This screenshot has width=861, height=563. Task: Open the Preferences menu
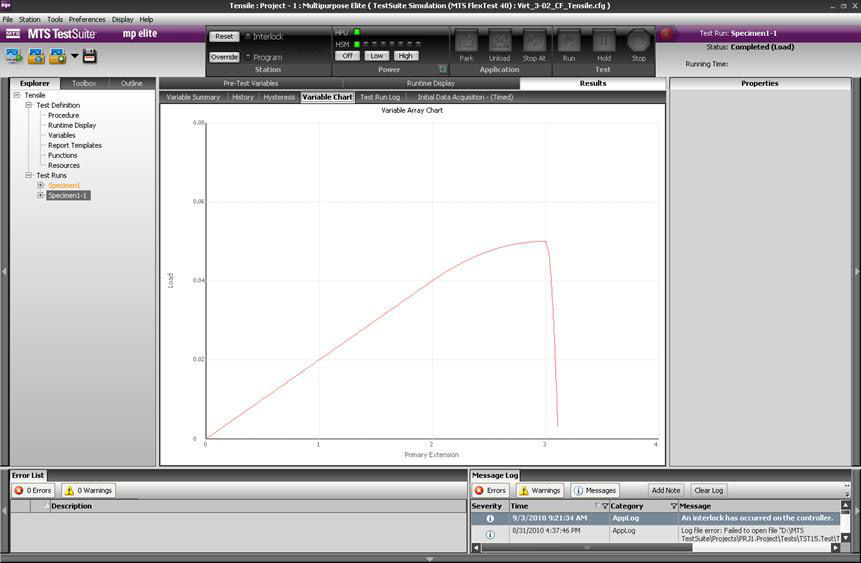(87, 19)
